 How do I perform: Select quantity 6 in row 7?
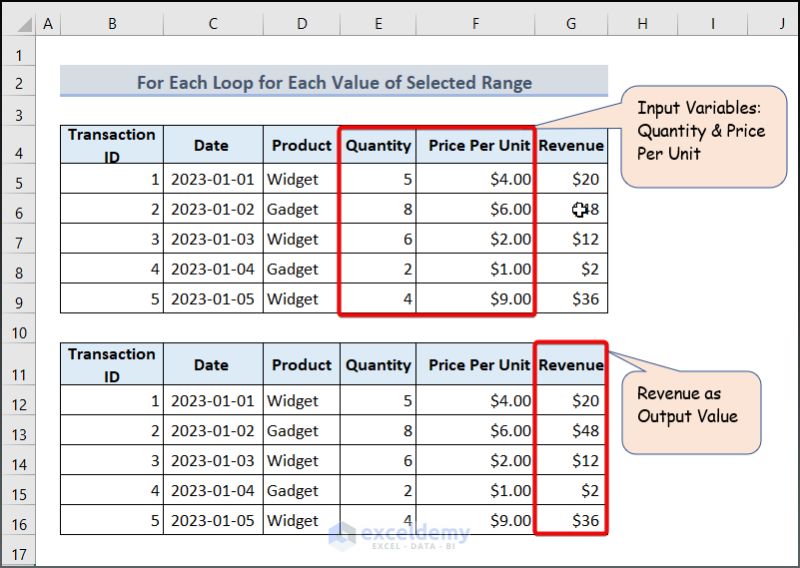[378, 238]
